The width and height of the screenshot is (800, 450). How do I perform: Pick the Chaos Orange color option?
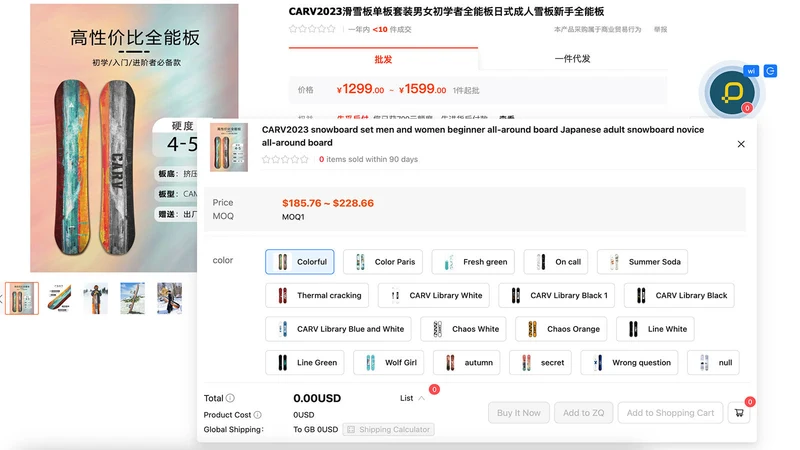coord(561,329)
